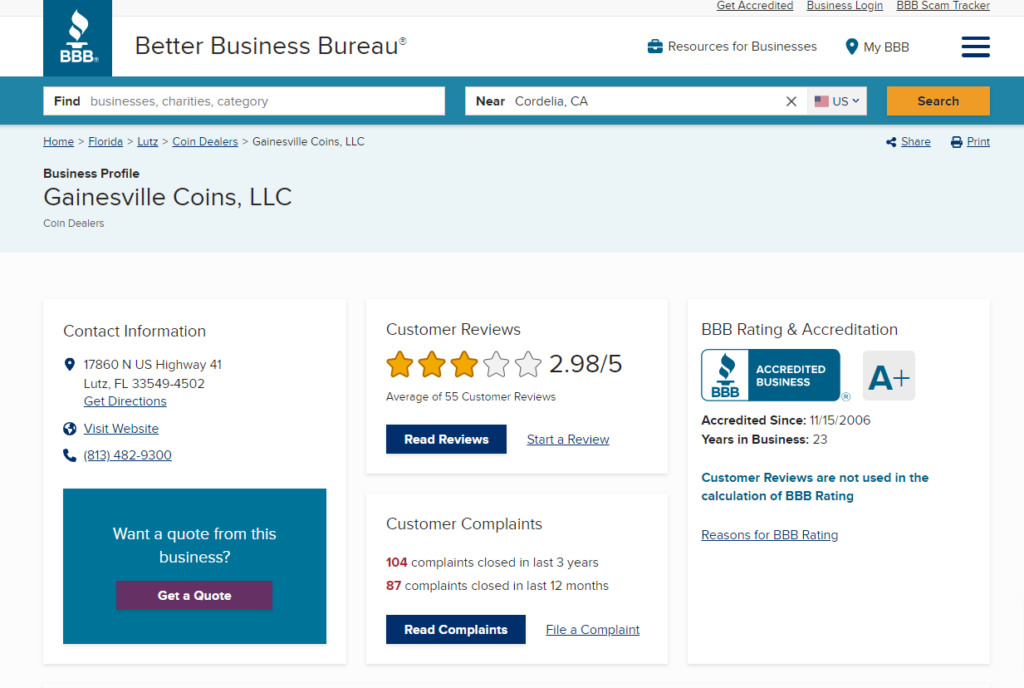Click the Gainesville Coins, LLC heading

(x=168, y=197)
